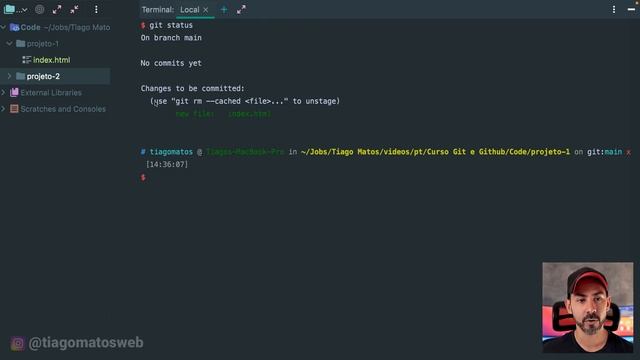Click the tiagomatos username in prompt
640x360 pixels.
[x=171, y=152]
